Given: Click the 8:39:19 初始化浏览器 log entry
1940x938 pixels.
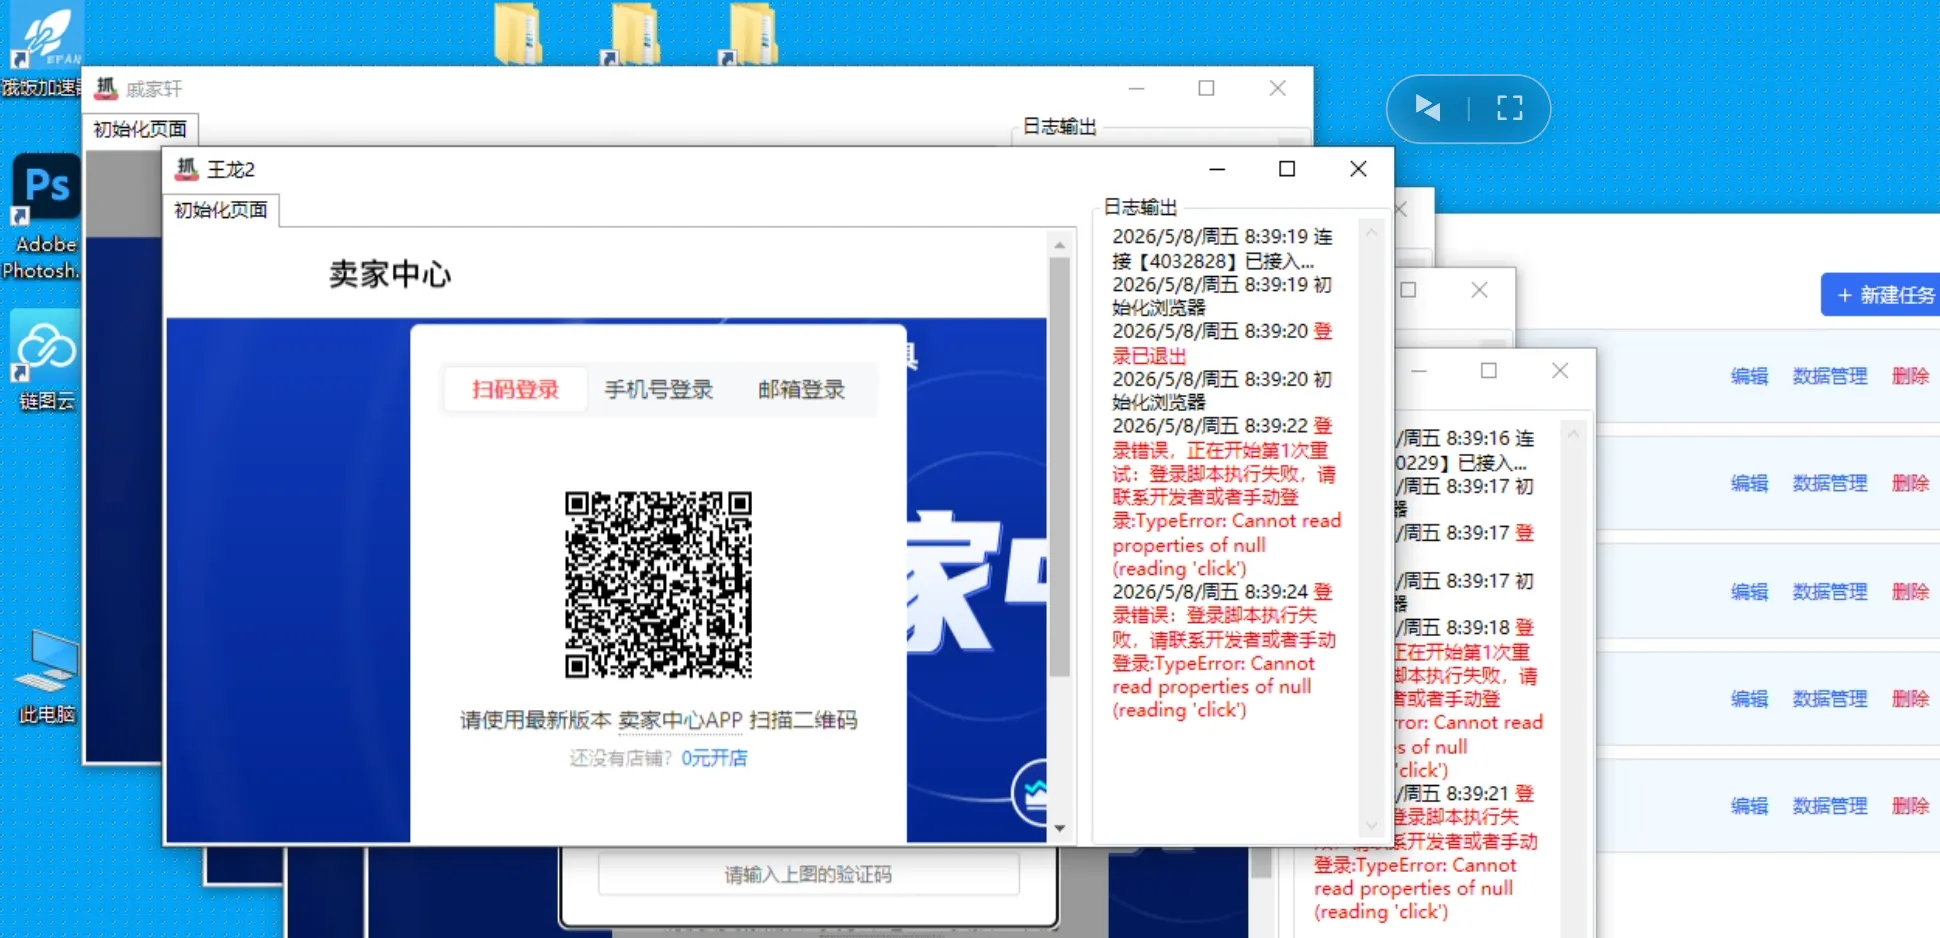Looking at the screenshot, I should [x=1222, y=296].
